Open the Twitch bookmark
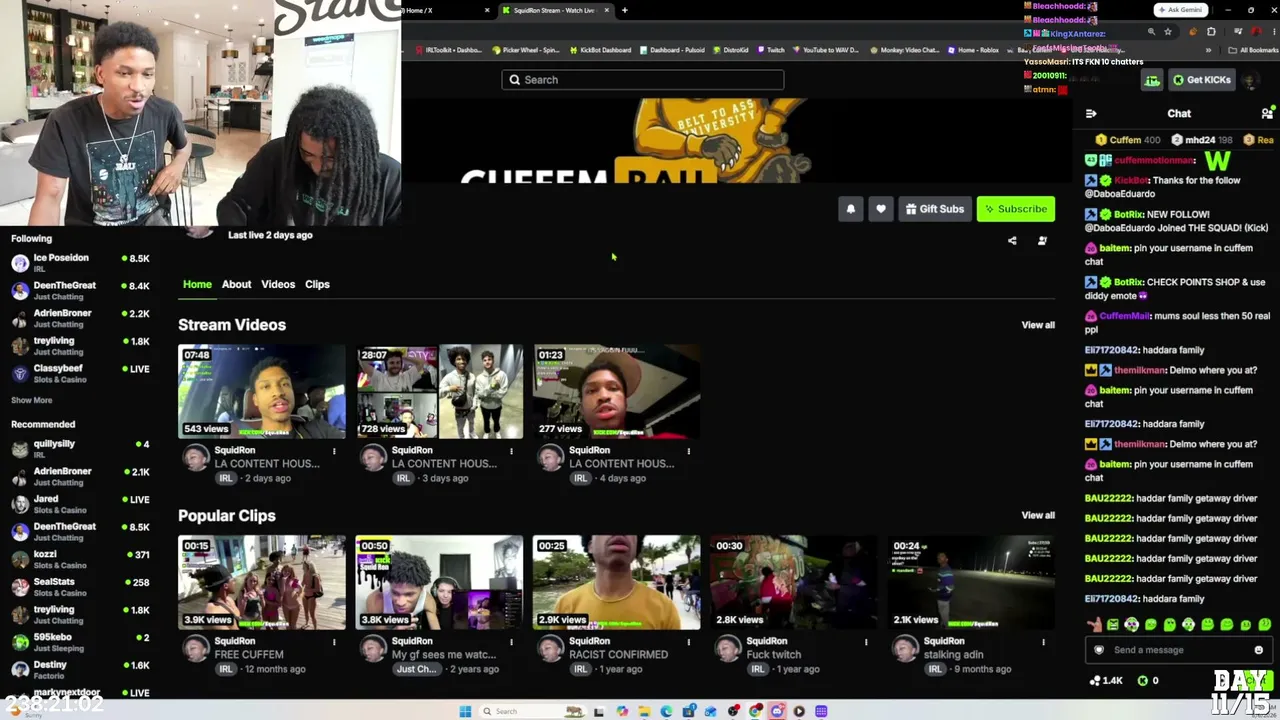 coord(771,50)
